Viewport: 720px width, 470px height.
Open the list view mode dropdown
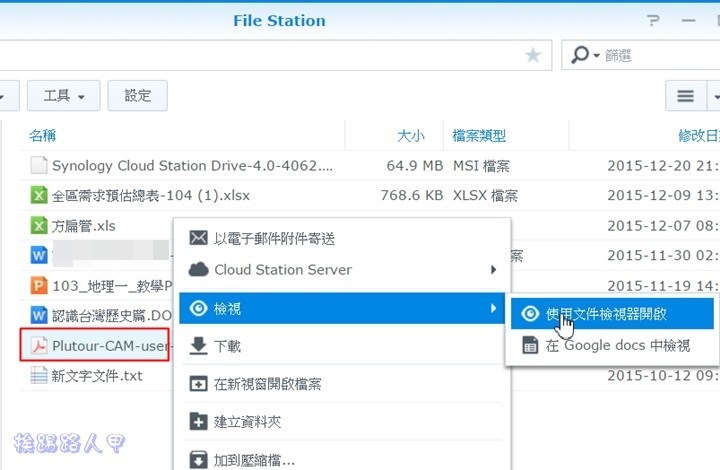pos(692,96)
